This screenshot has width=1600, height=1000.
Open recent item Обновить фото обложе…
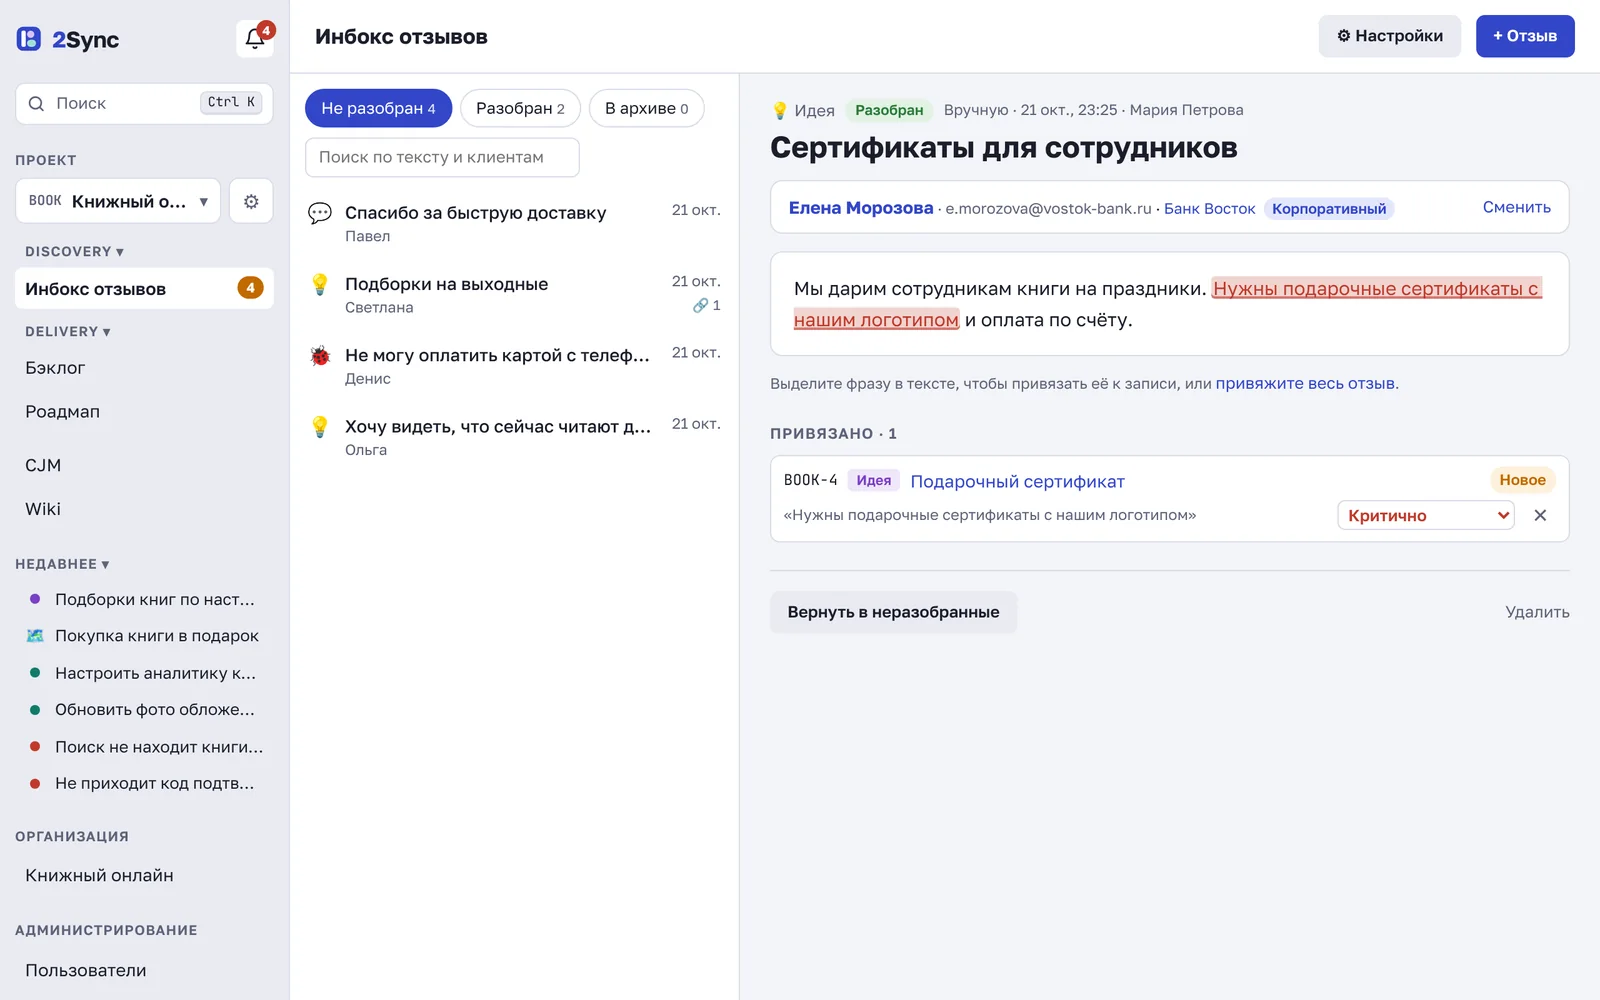click(144, 709)
